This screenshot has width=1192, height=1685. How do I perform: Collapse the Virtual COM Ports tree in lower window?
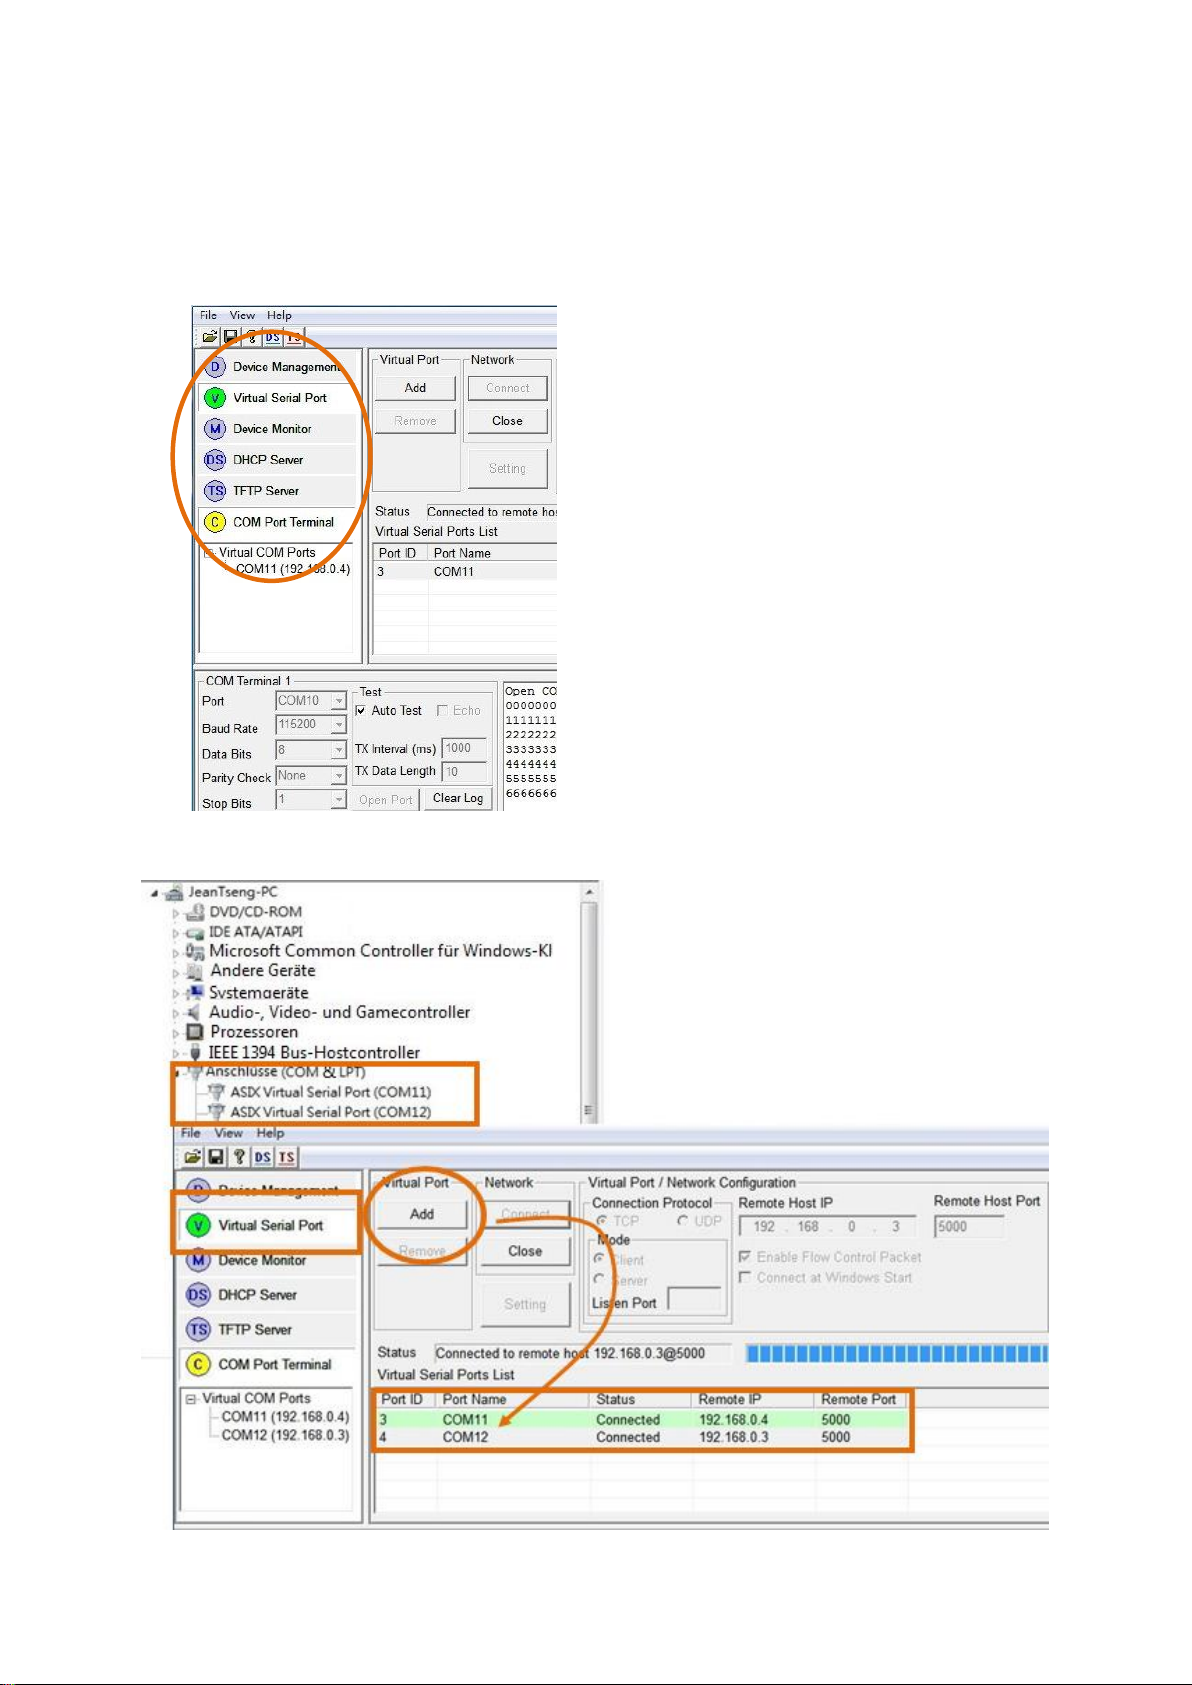pyautogui.click(x=190, y=1399)
